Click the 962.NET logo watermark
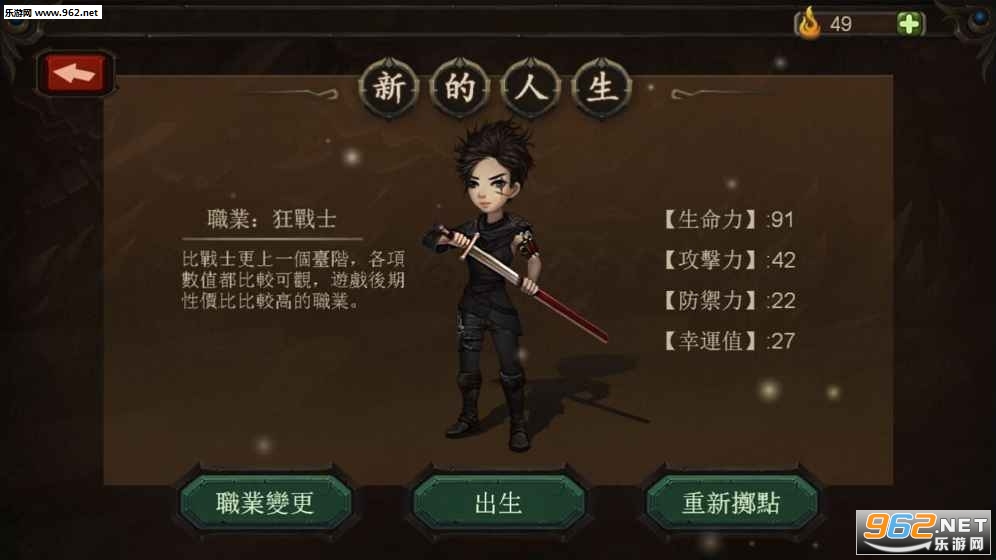This screenshot has height=560, width=996. pyautogui.click(x=924, y=532)
